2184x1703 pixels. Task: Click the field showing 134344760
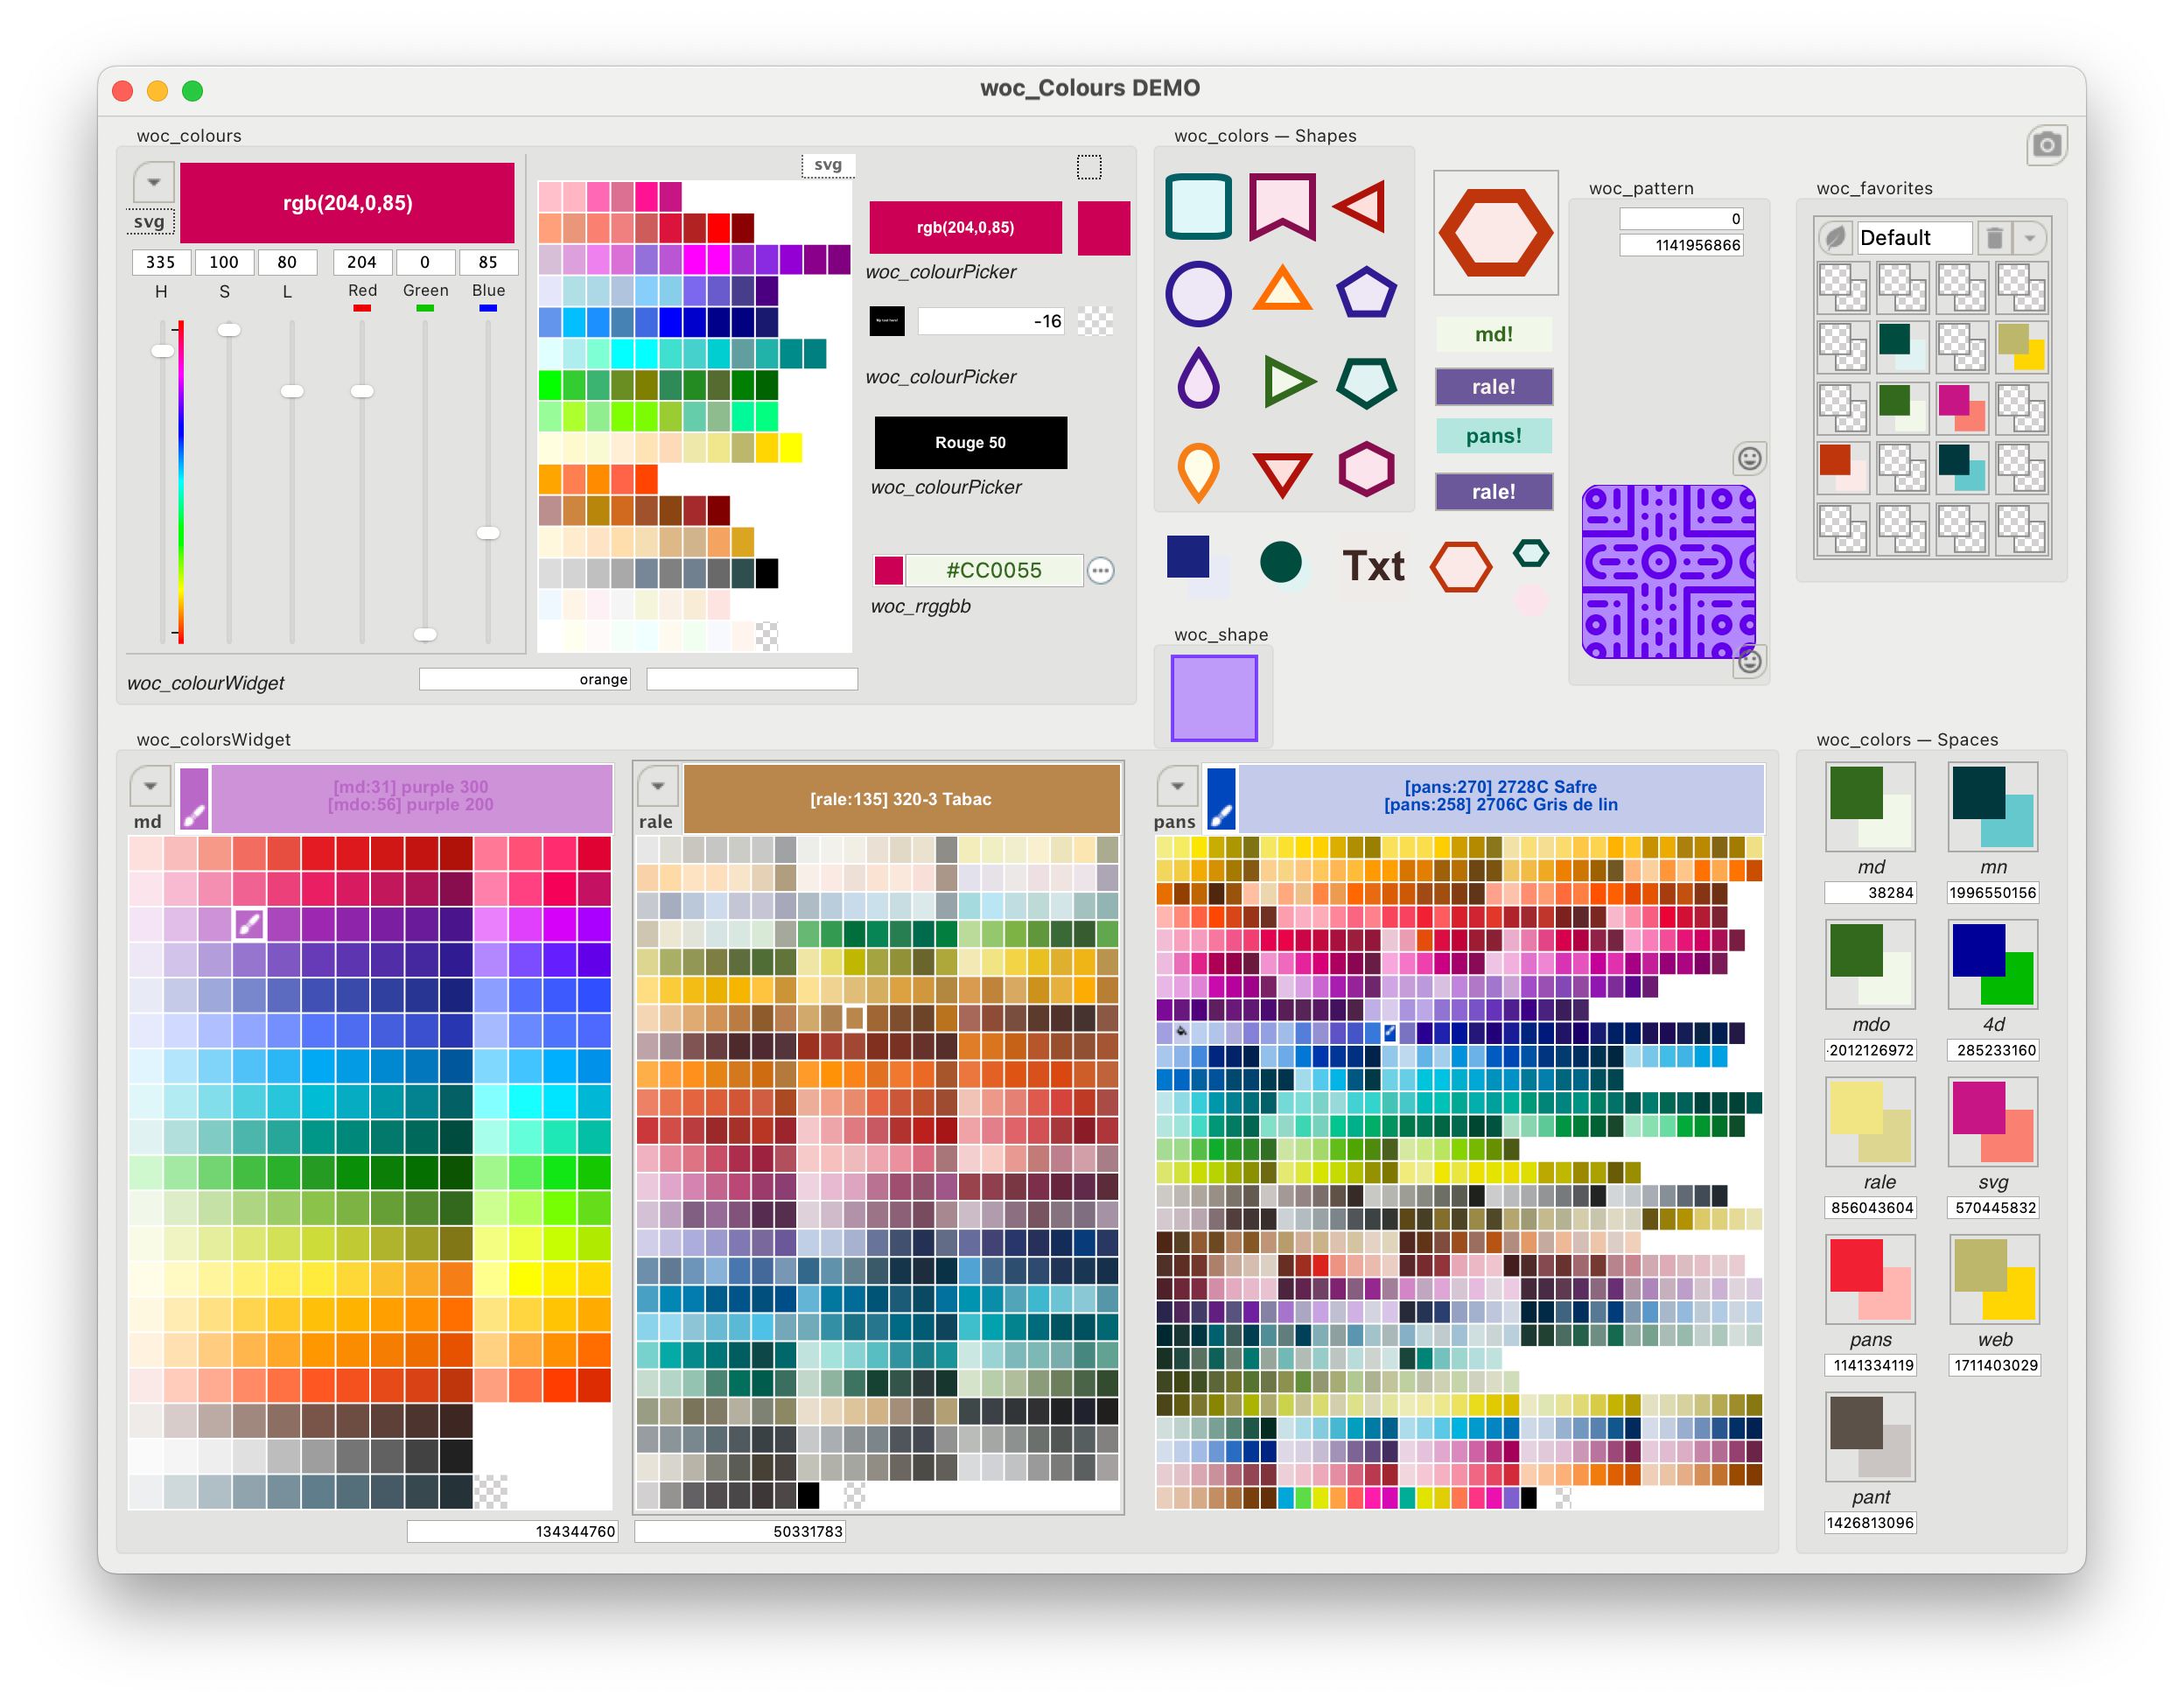513,1531
